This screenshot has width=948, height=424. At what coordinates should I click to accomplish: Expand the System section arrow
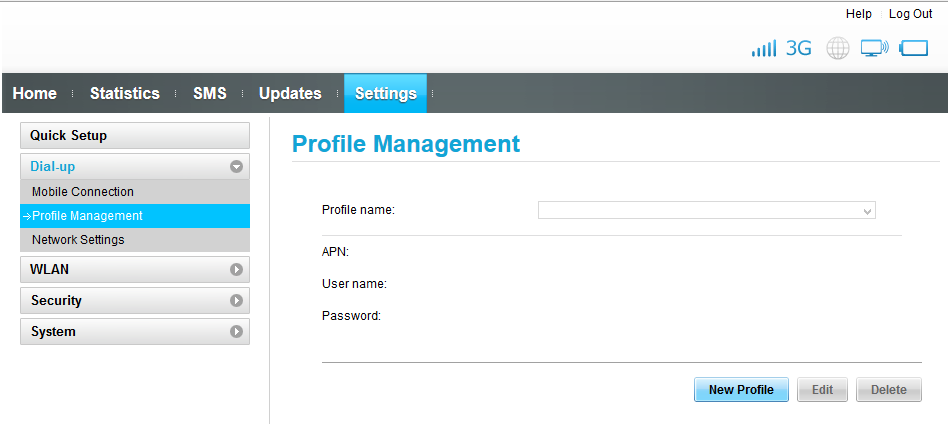pyautogui.click(x=236, y=331)
